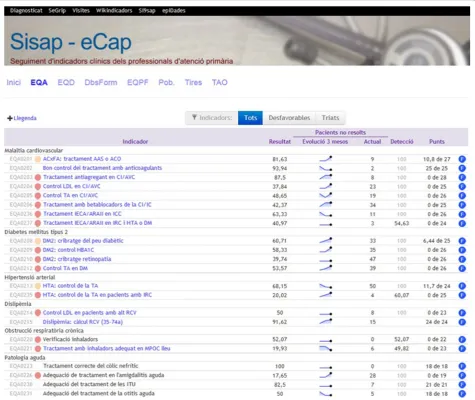The height and width of the screenshot is (400, 475).
Task: Click blue icon in Control TA en DM row
Action: pyautogui.click(x=462, y=268)
